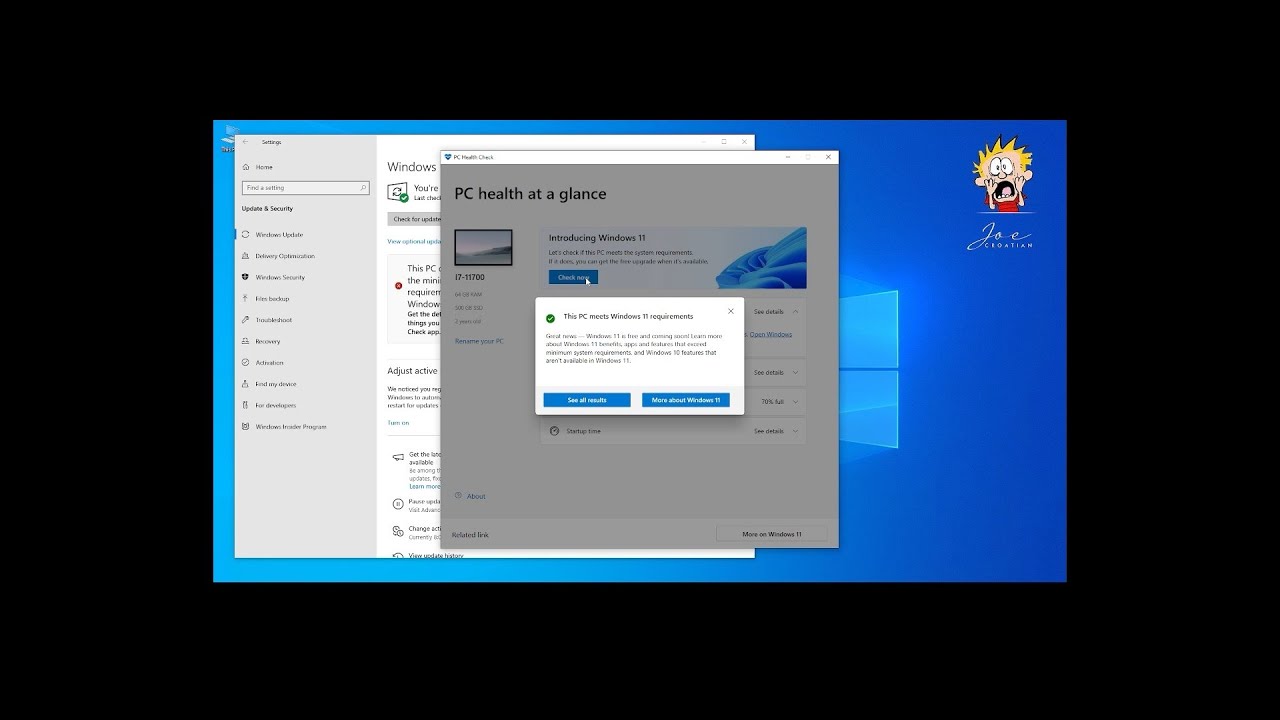The height and width of the screenshot is (720, 1280).
Task: Click See all results in the dialog
Action: 587,400
